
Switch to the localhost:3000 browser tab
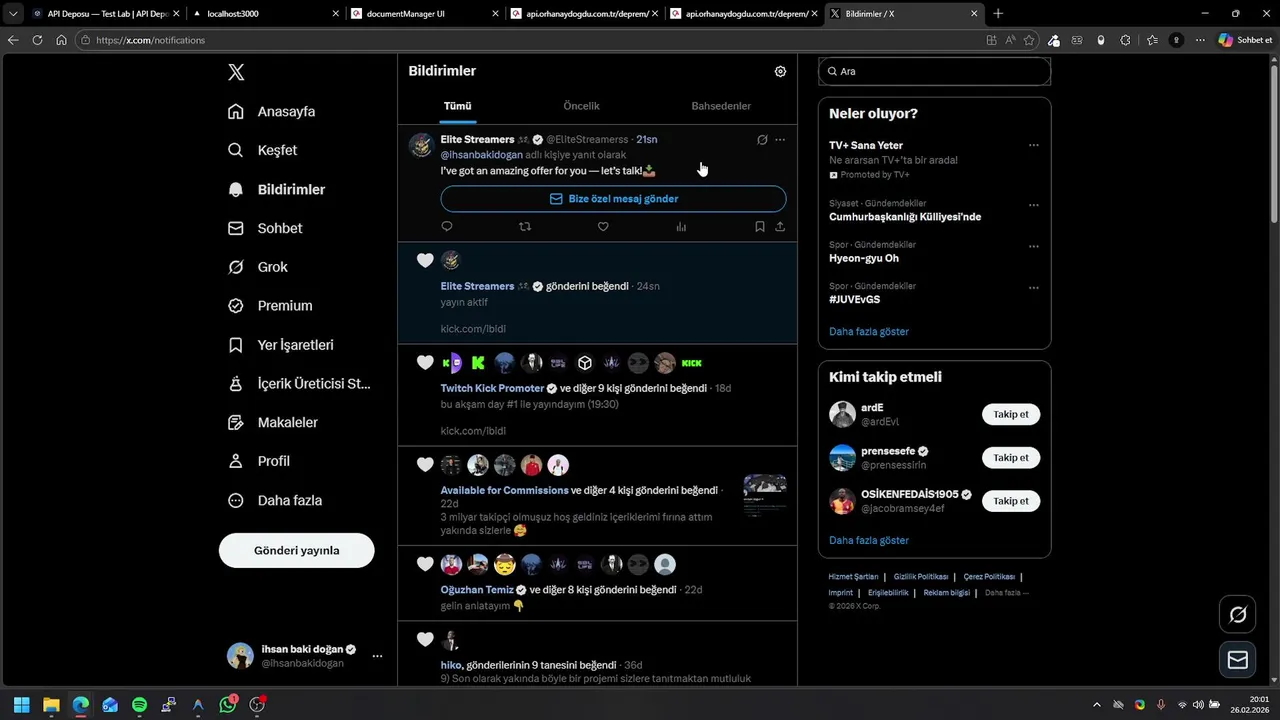point(264,14)
